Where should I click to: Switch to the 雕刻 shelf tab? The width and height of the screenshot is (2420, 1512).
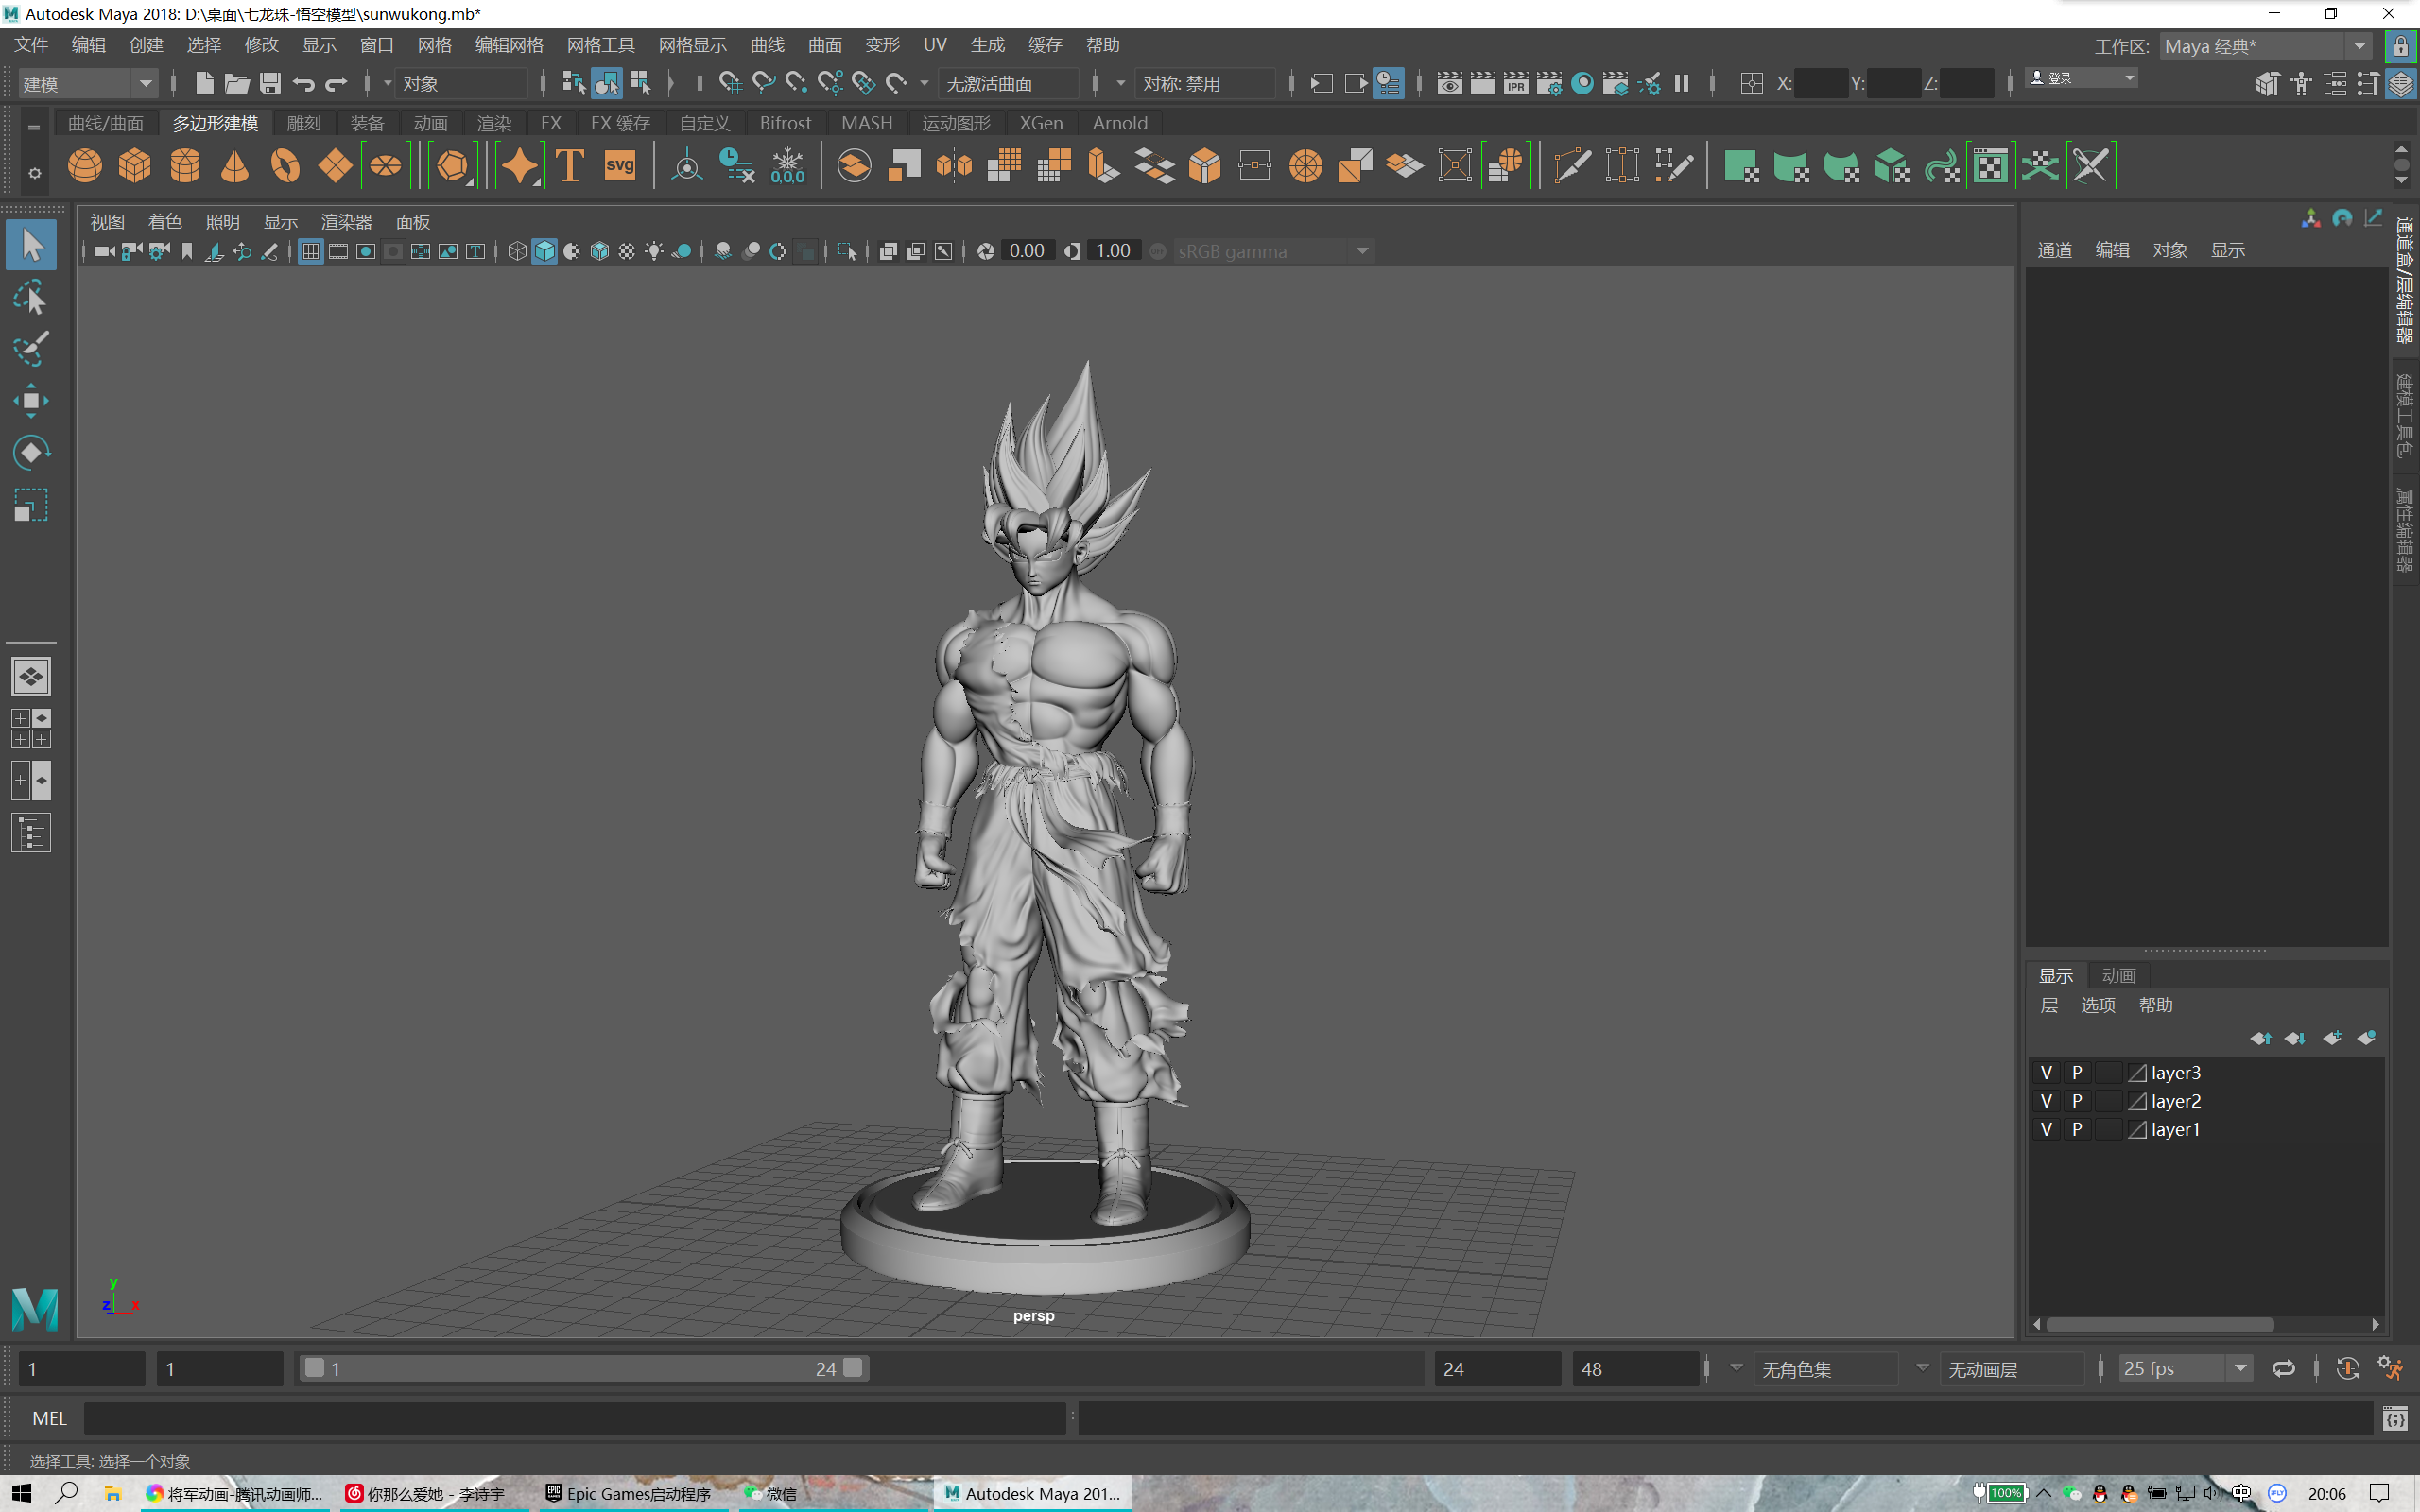[303, 123]
